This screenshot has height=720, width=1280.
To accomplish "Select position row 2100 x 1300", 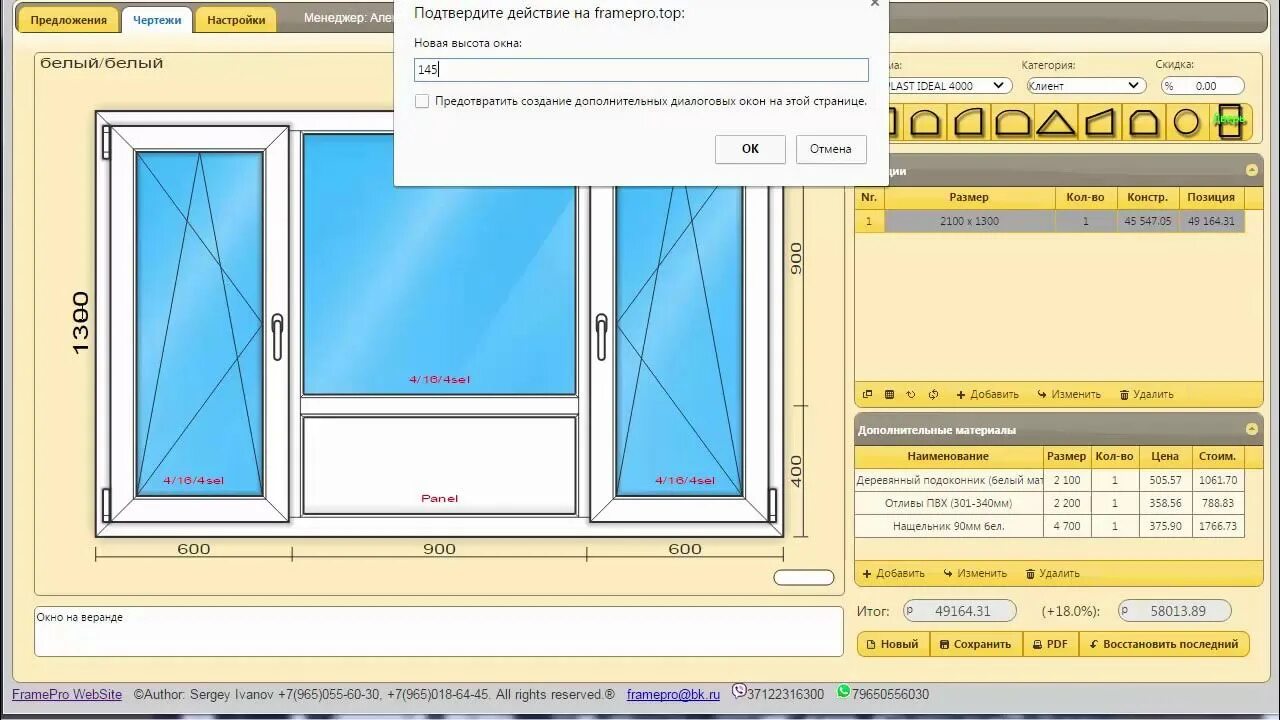I will pos(1050,221).
